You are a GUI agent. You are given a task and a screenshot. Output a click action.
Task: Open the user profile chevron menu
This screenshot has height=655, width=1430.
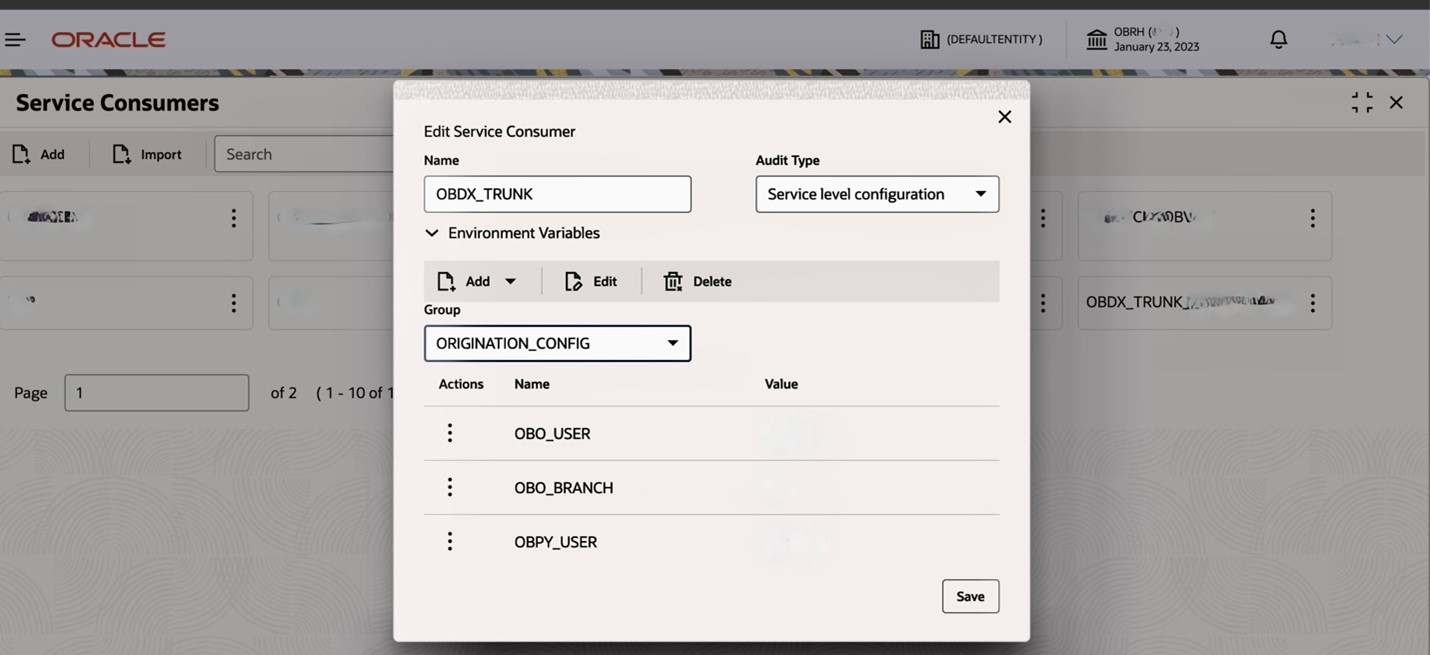click(1393, 38)
